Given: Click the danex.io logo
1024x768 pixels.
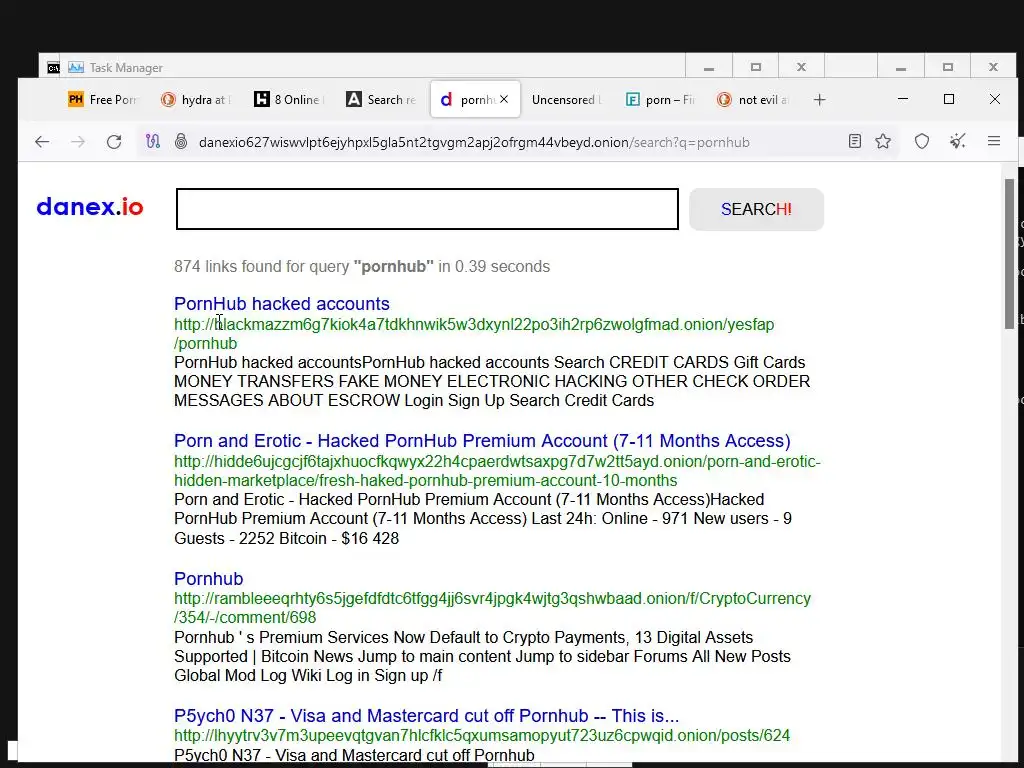Looking at the screenshot, I should click(90, 207).
